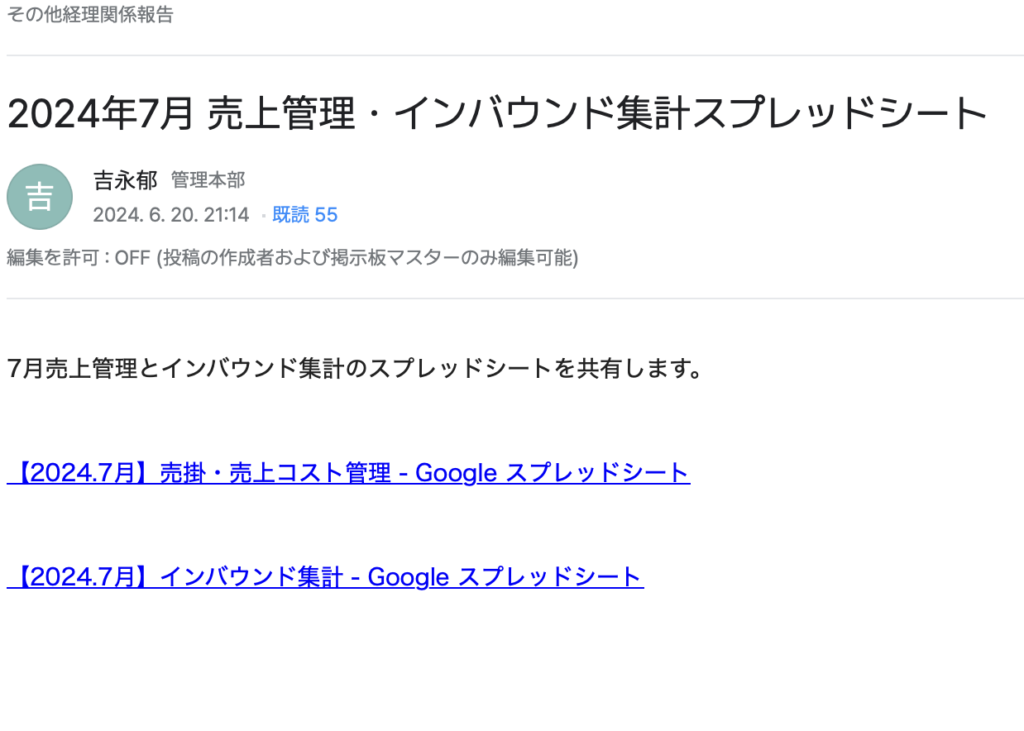Open the インバウンド集計 Google spreadsheet link

pyautogui.click(x=325, y=577)
